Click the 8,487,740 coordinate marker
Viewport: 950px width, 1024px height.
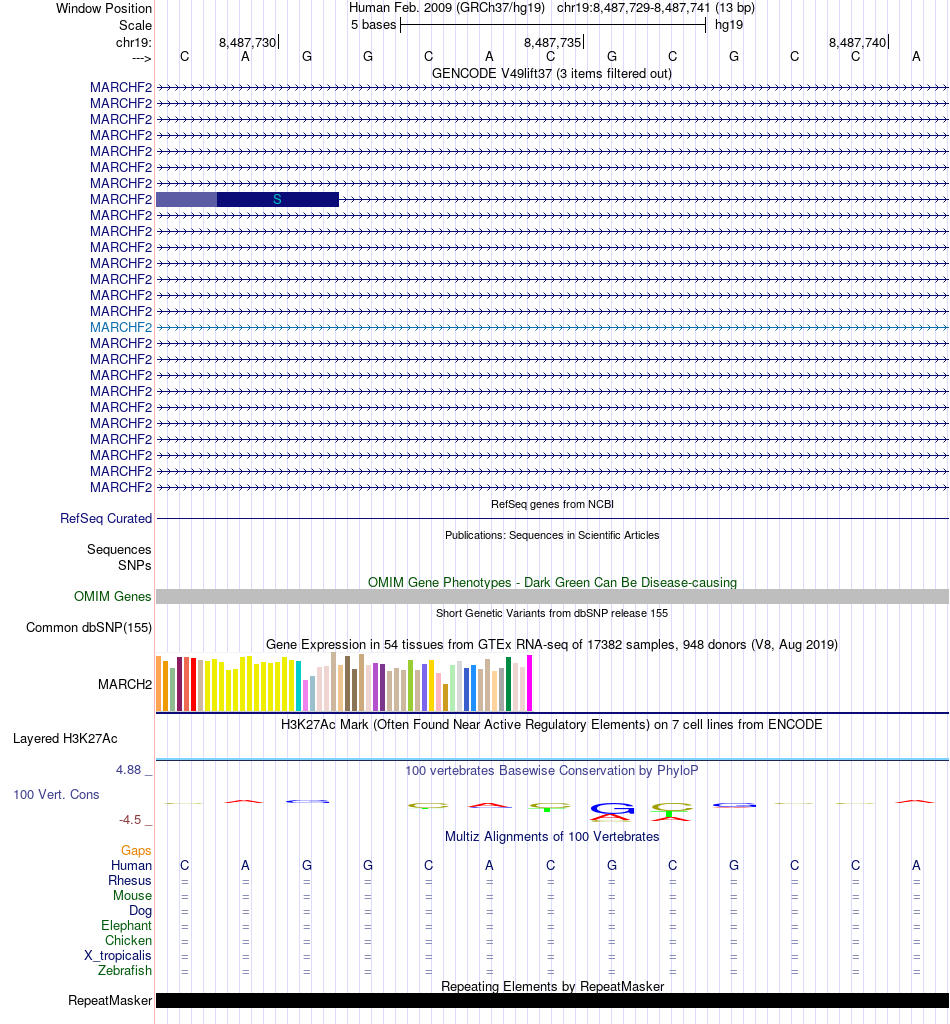(857, 42)
